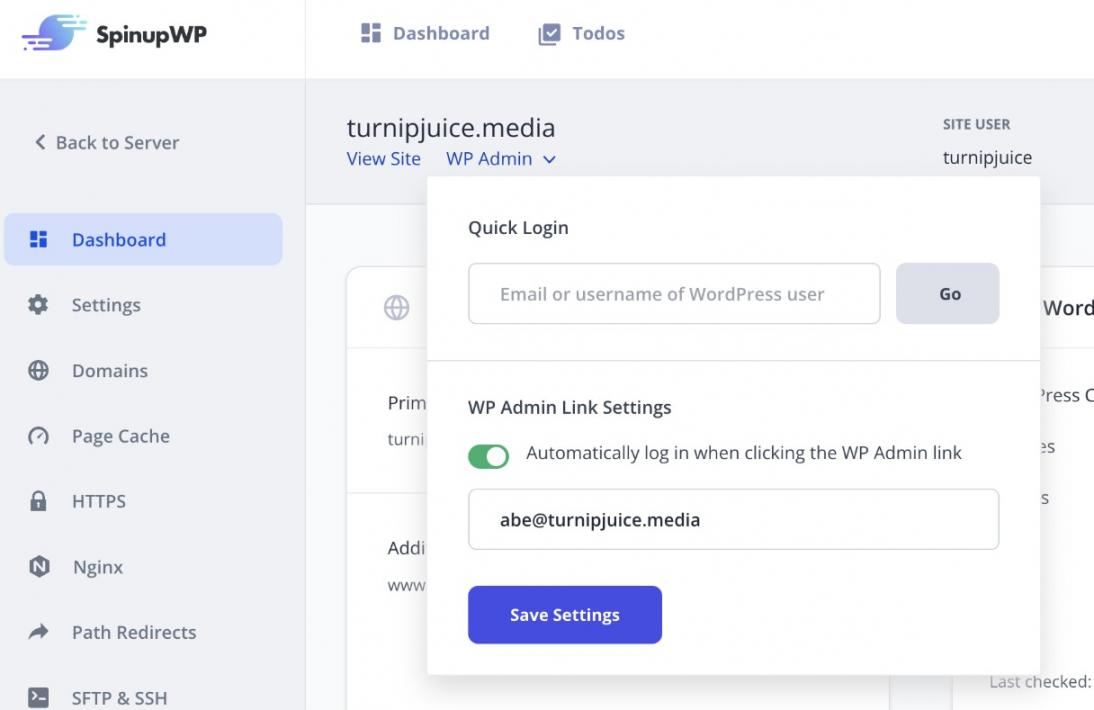Click the Settings gear icon in sidebar
The width and height of the screenshot is (1094, 710).
point(38,305)
